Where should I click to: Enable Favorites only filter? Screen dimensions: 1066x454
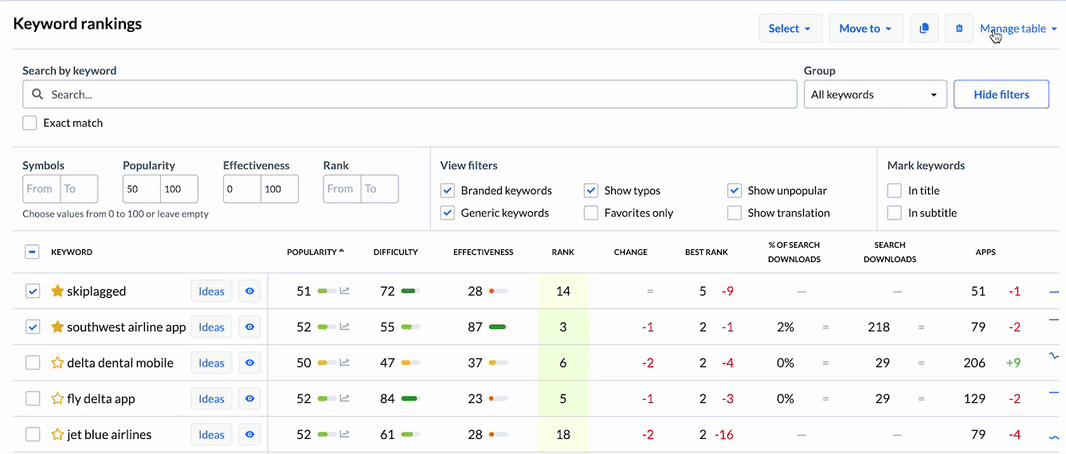pos(591,213)
